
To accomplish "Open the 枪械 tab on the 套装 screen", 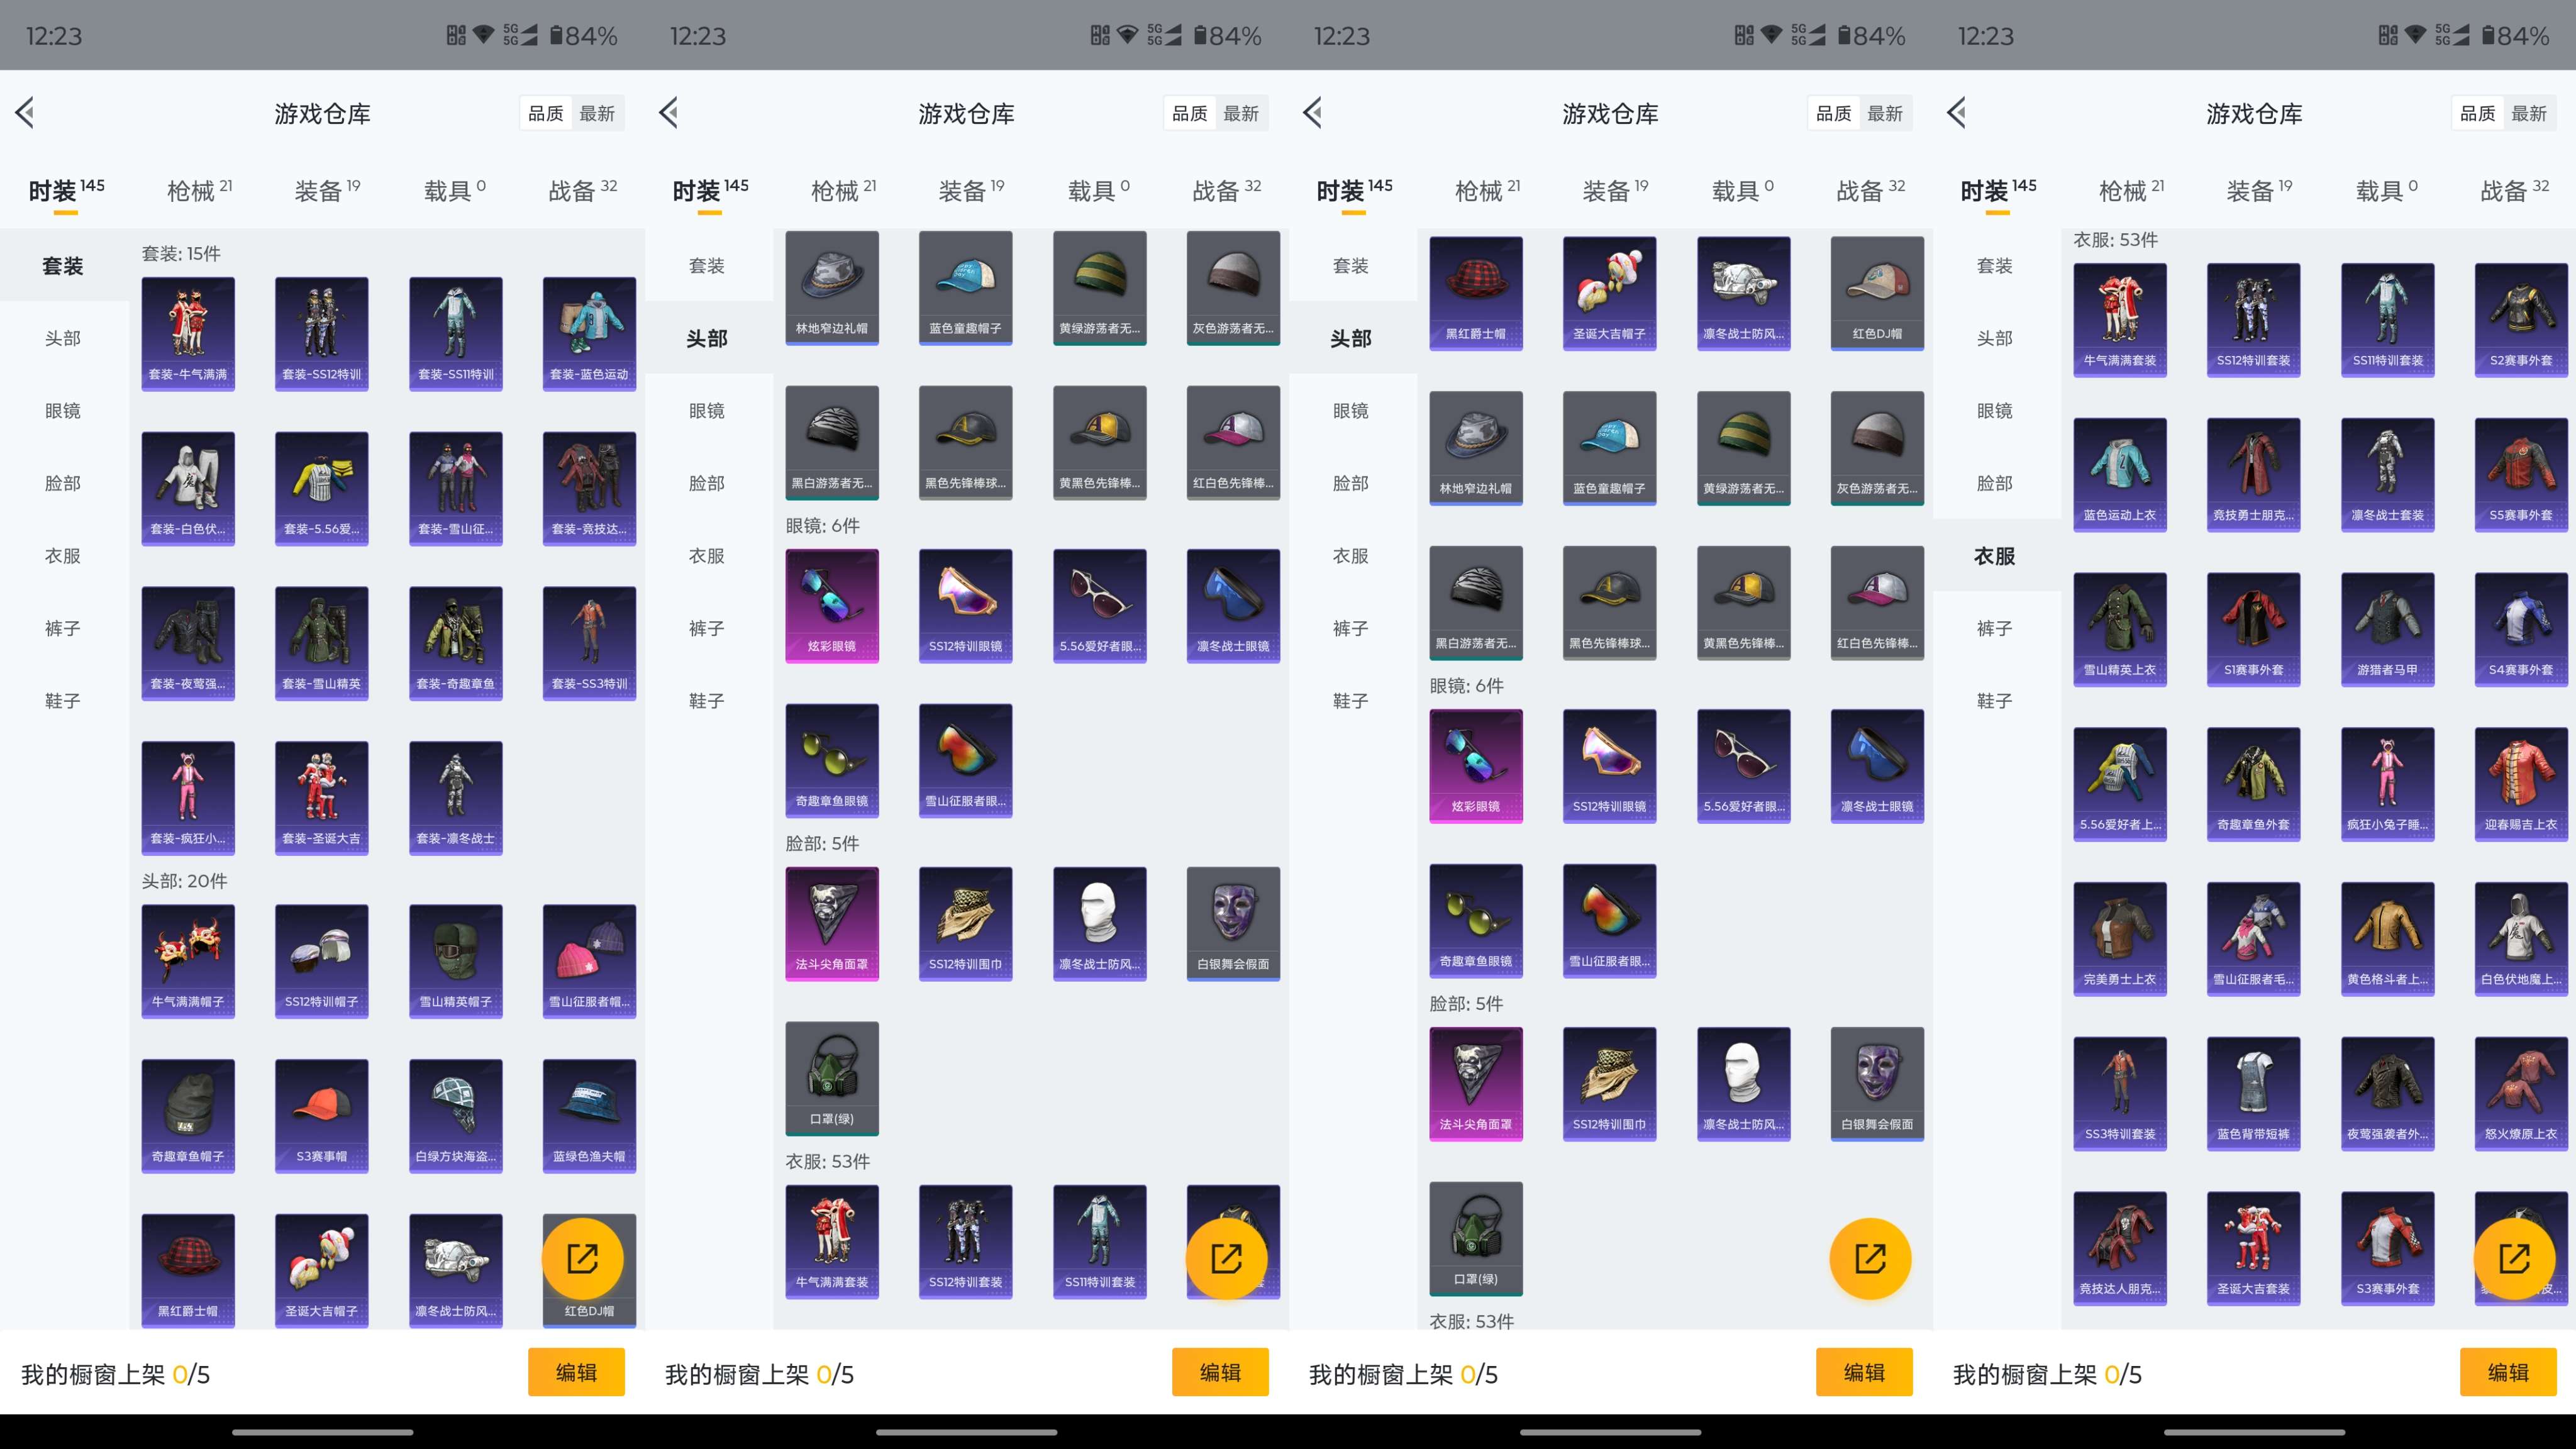I will click(x=199, y=190).
